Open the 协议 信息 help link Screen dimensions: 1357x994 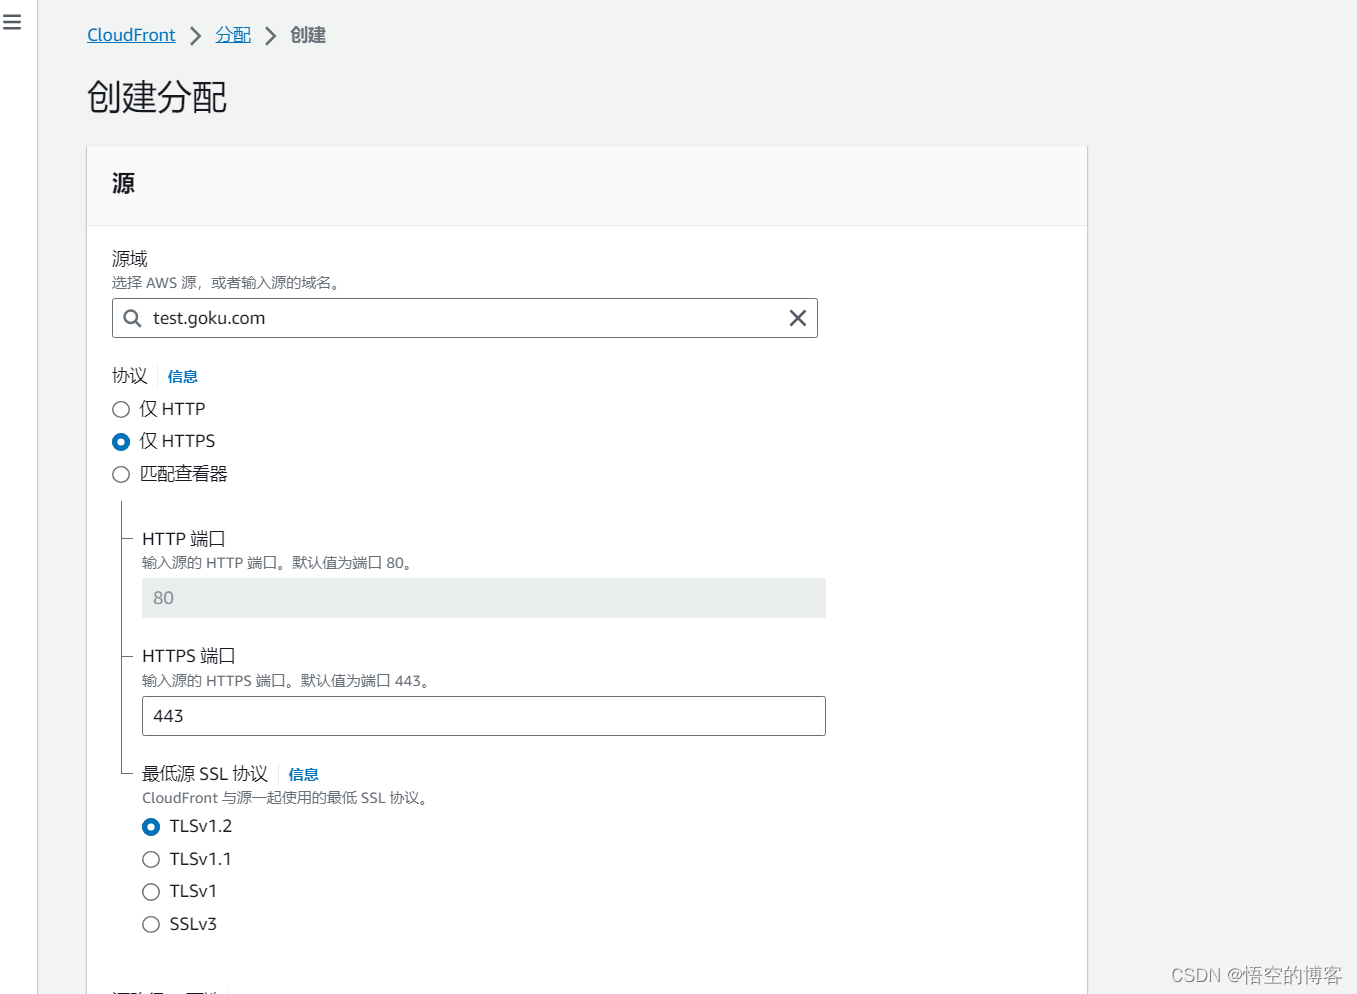(x=182, y=376)
